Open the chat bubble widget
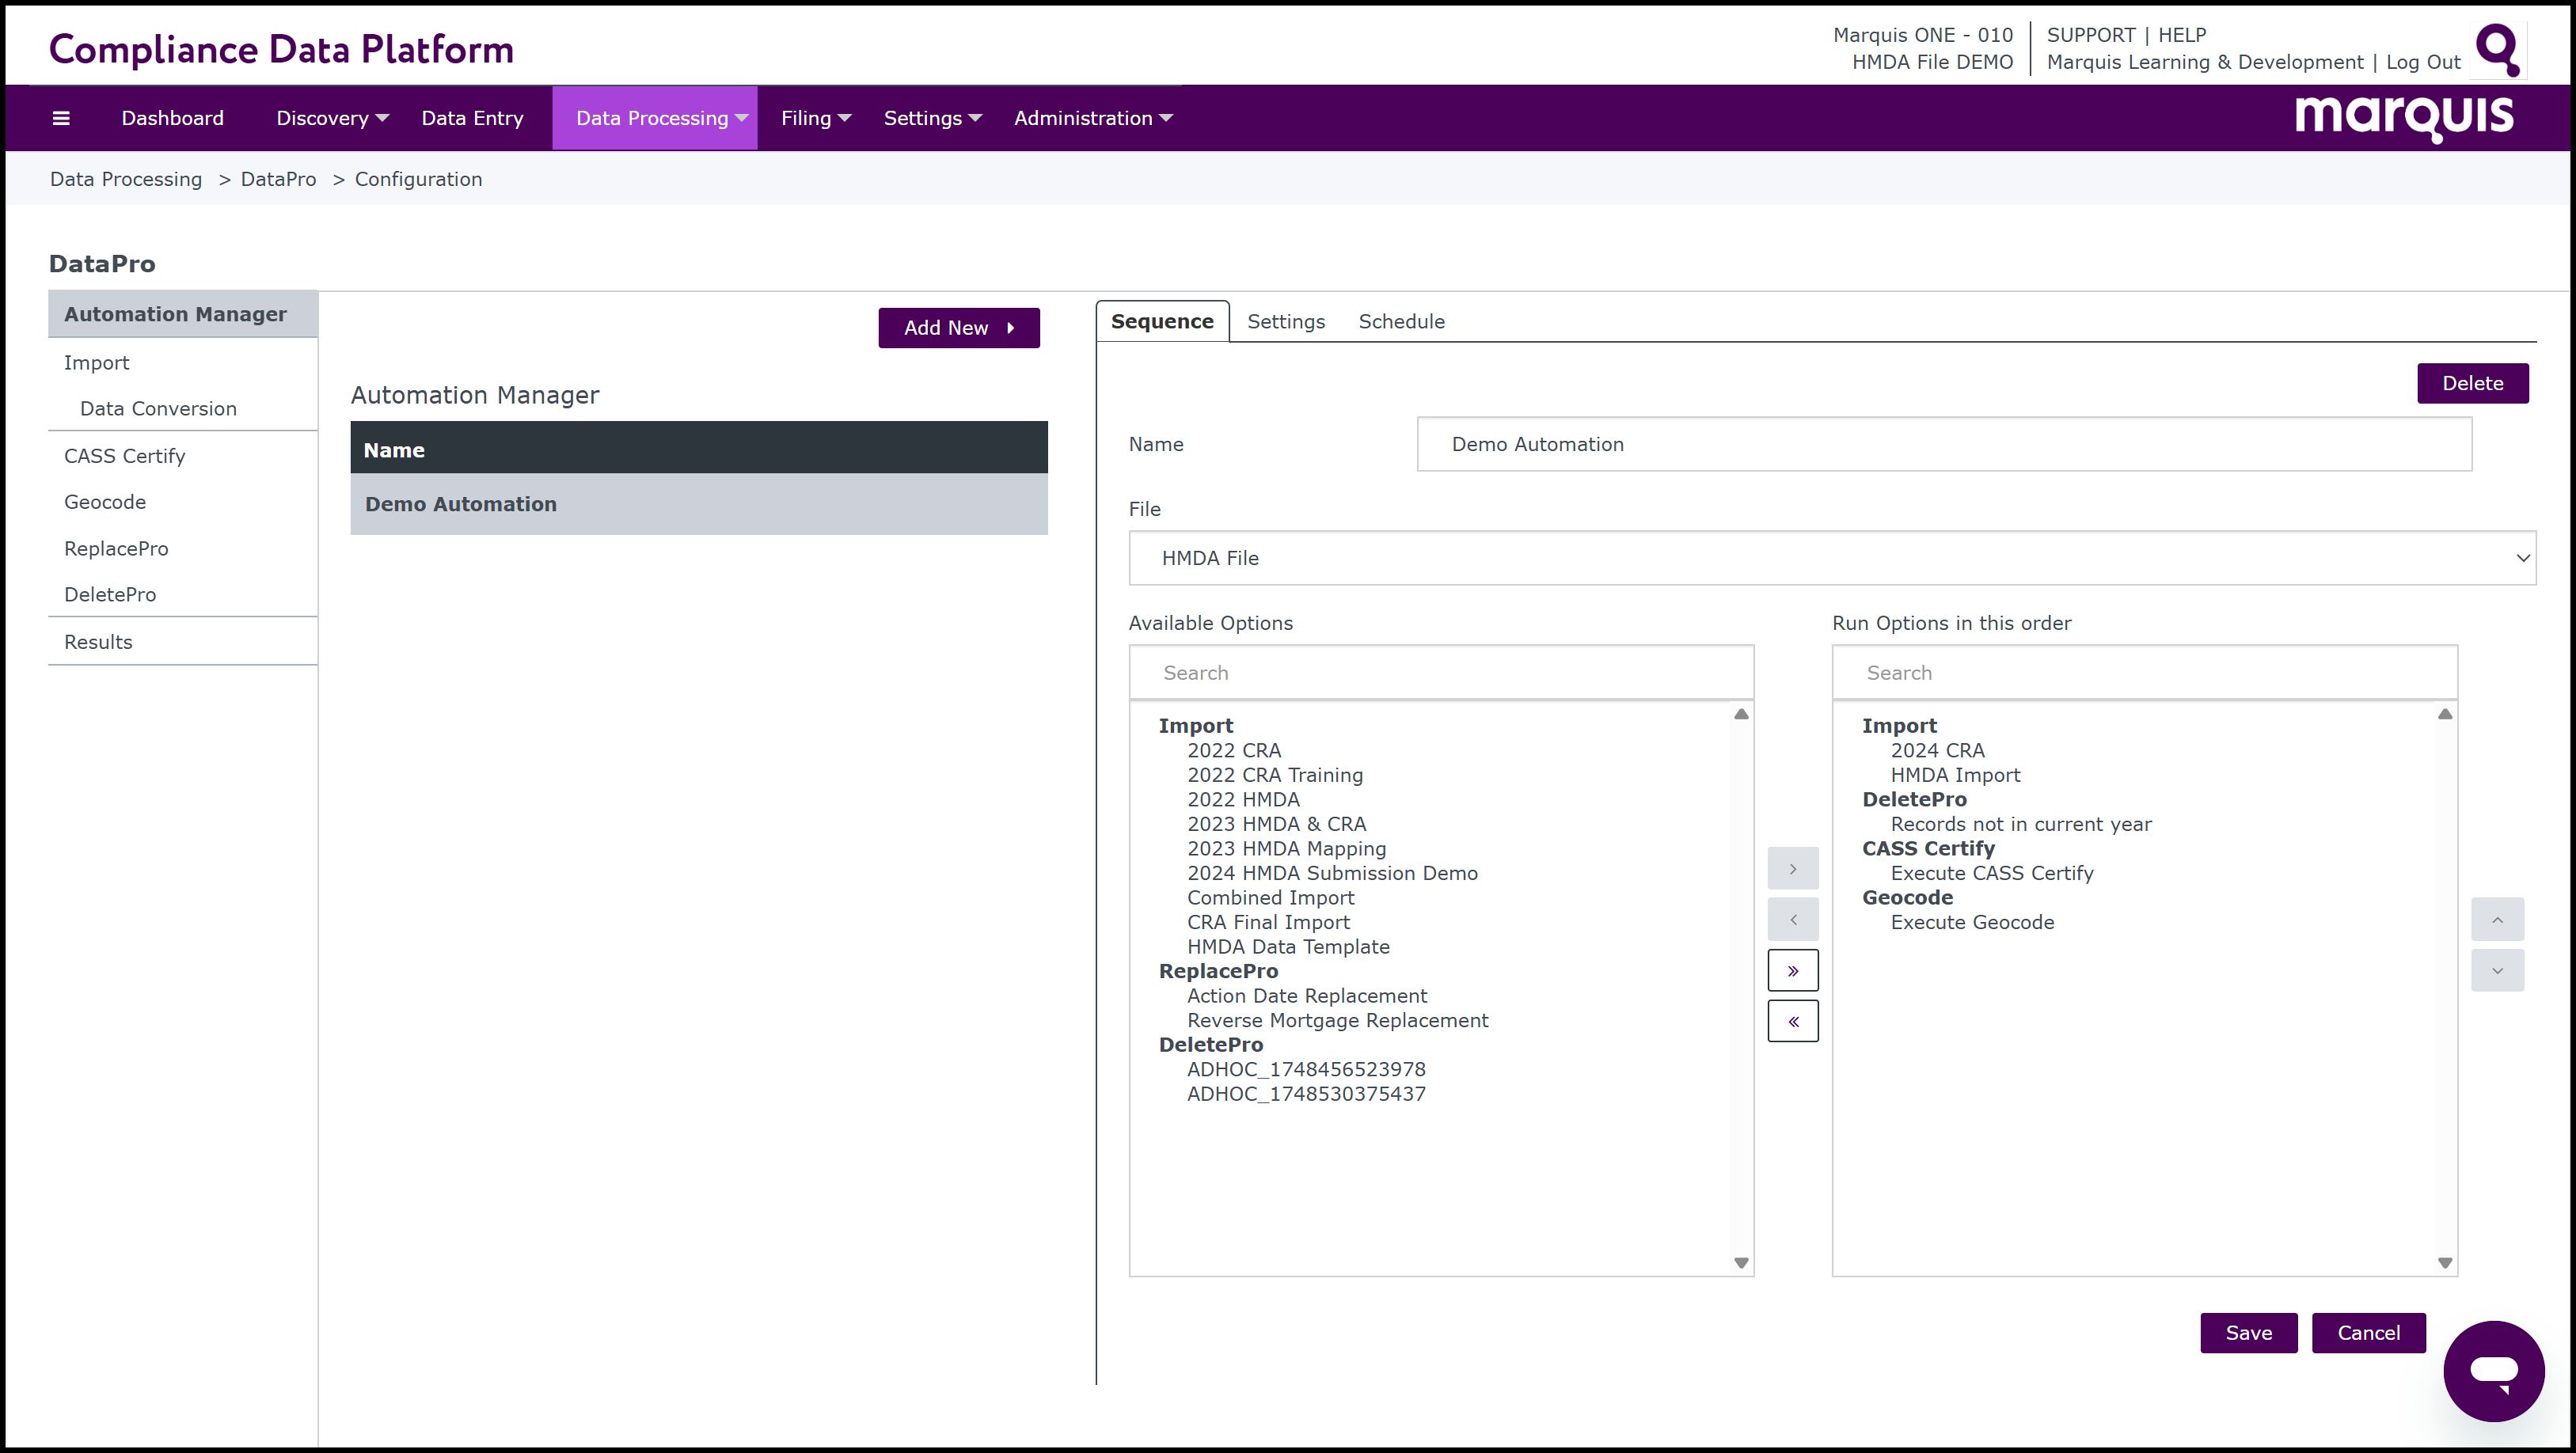Screen dimensions: 2576x1453 click(2493, 1370)
